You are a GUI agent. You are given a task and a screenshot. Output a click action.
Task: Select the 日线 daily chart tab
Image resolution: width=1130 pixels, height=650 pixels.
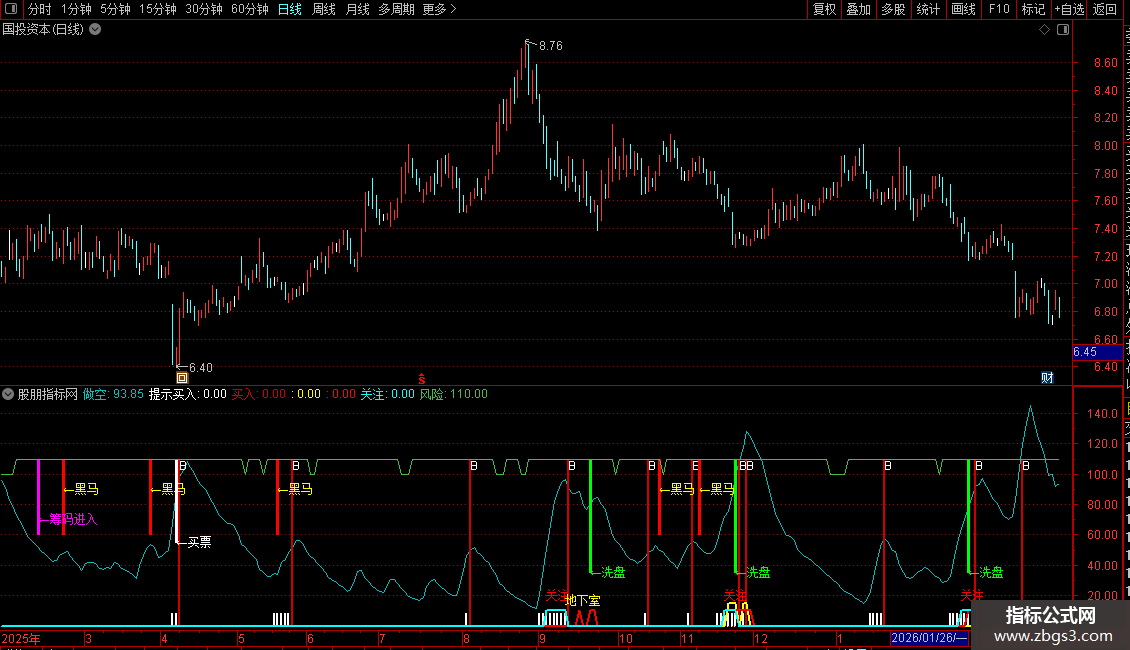pyautogui.click(x=290, y=9)
